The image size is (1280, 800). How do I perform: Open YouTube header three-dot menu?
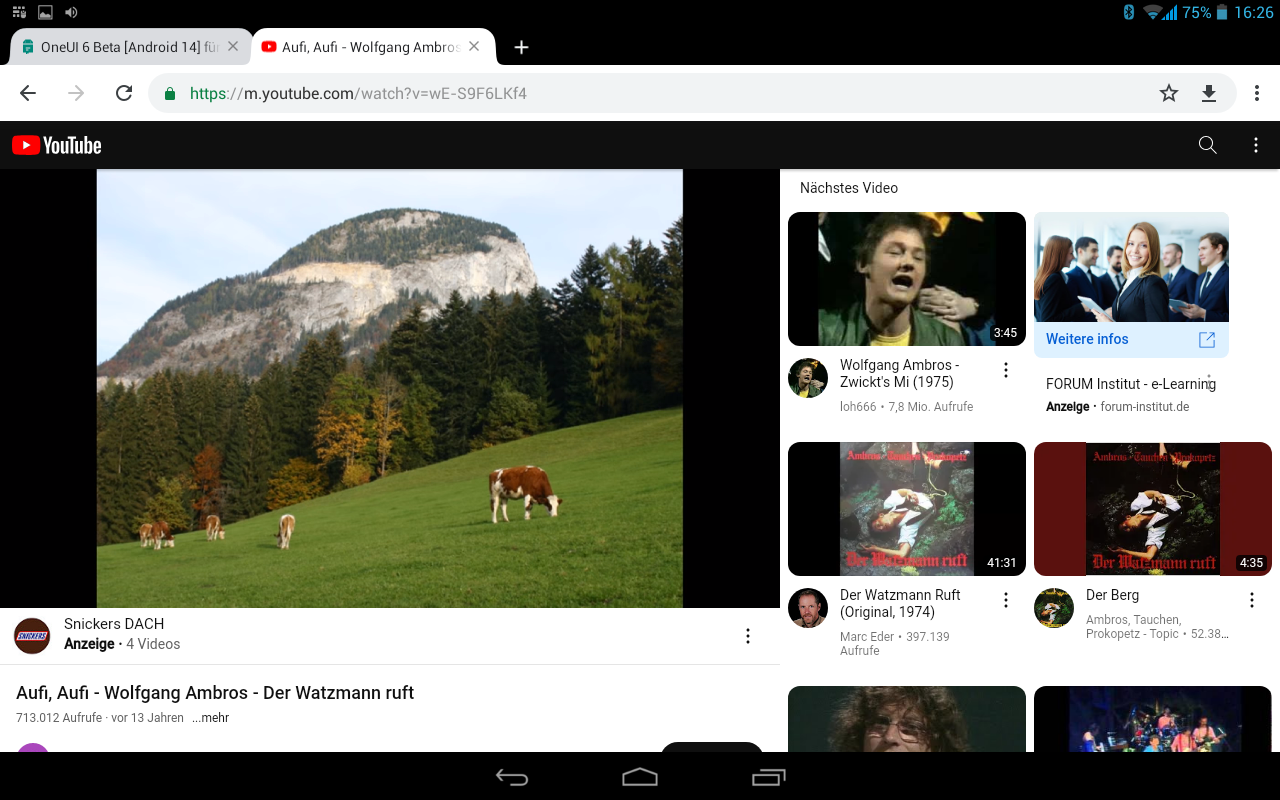pos(1256,145)
